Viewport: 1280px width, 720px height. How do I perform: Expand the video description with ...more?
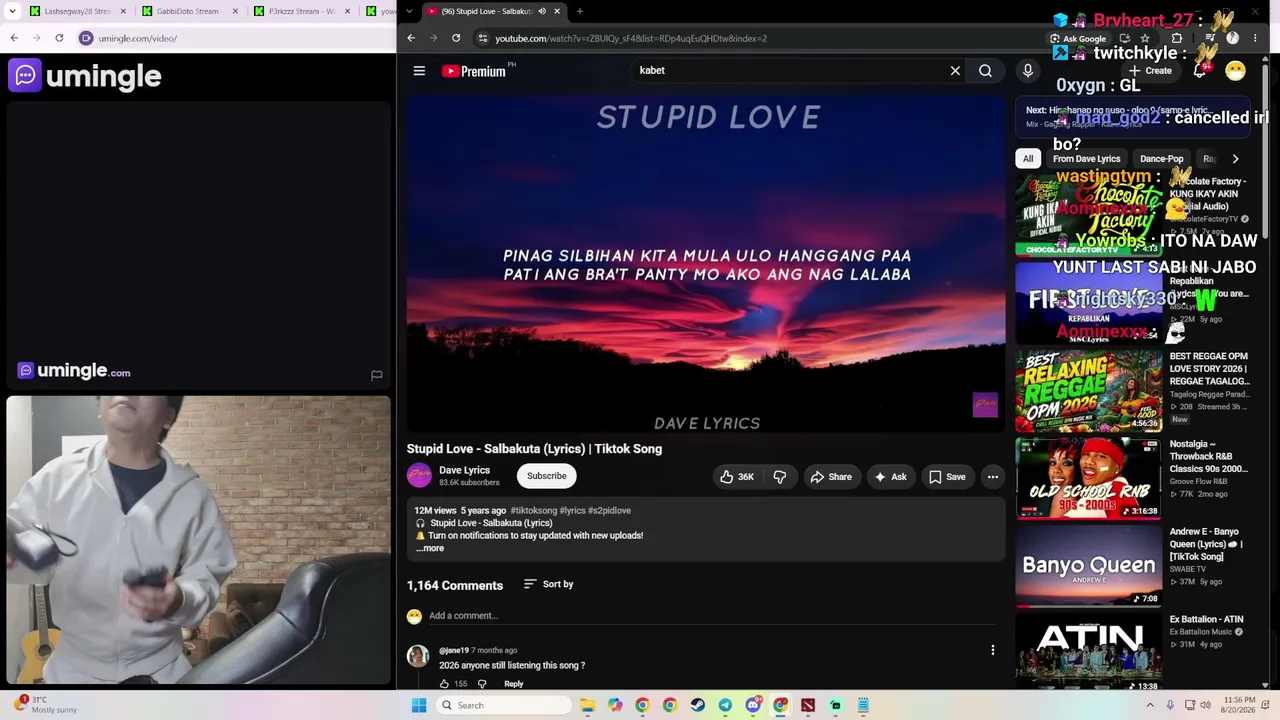(430, 548)
